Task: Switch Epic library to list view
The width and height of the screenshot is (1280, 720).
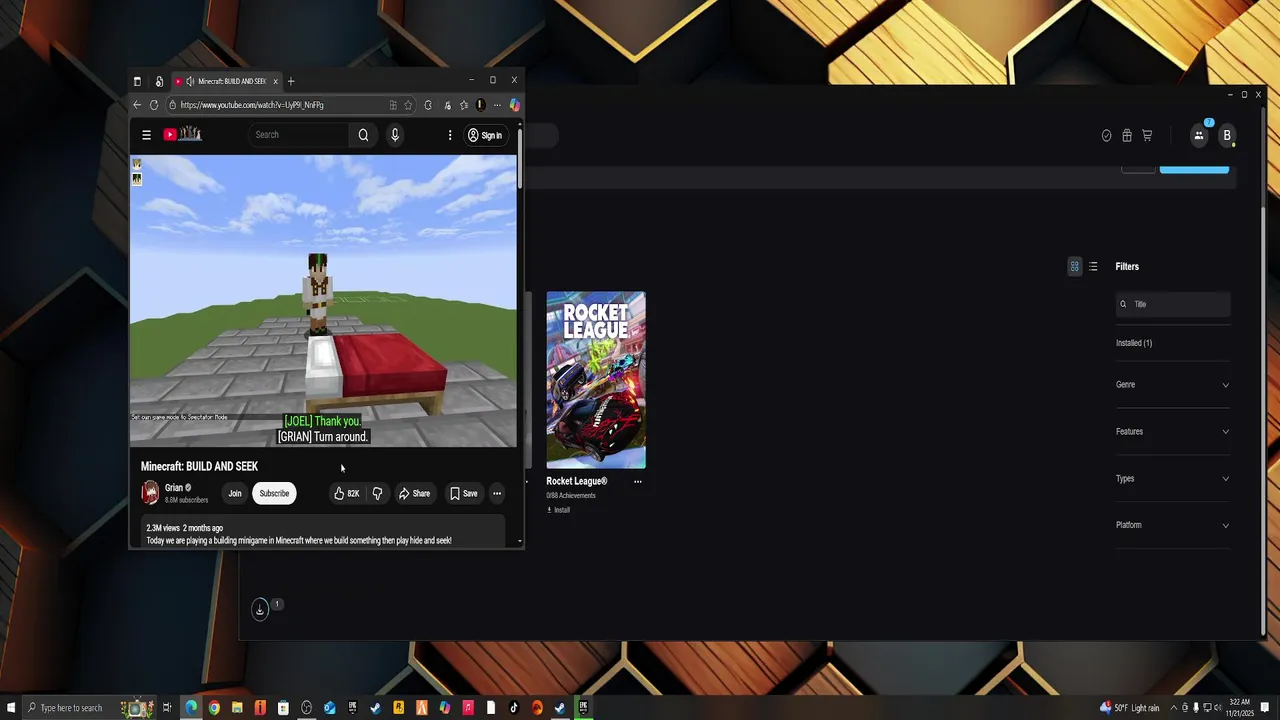Action: tap(1093, 266)
